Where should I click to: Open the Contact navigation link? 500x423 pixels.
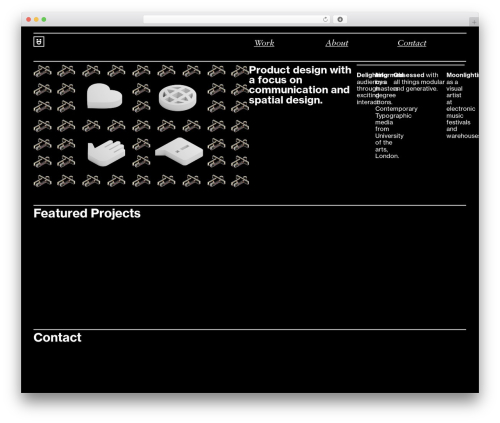click(x=412, y=43)
